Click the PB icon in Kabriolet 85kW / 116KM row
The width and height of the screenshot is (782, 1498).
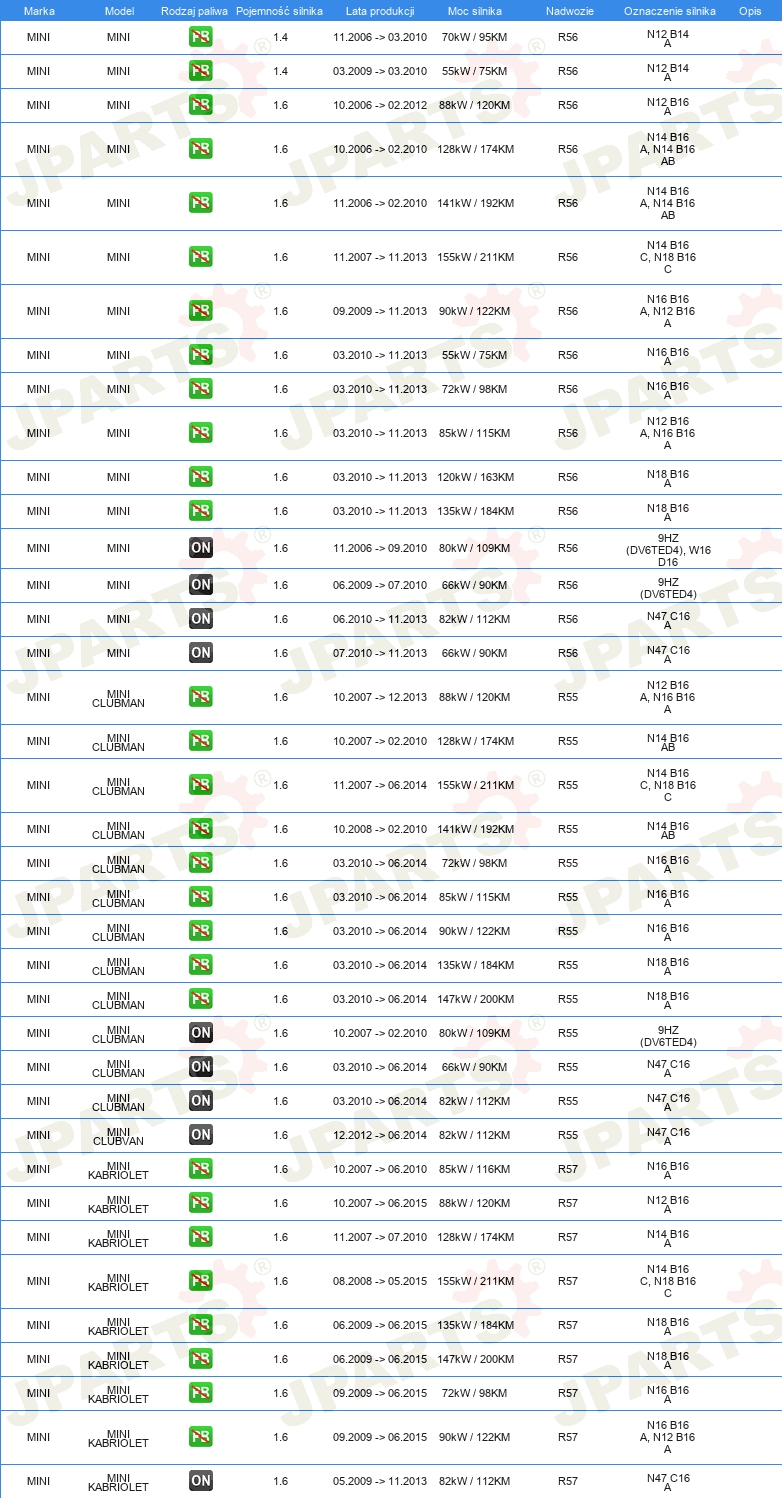pos(200,1169)
